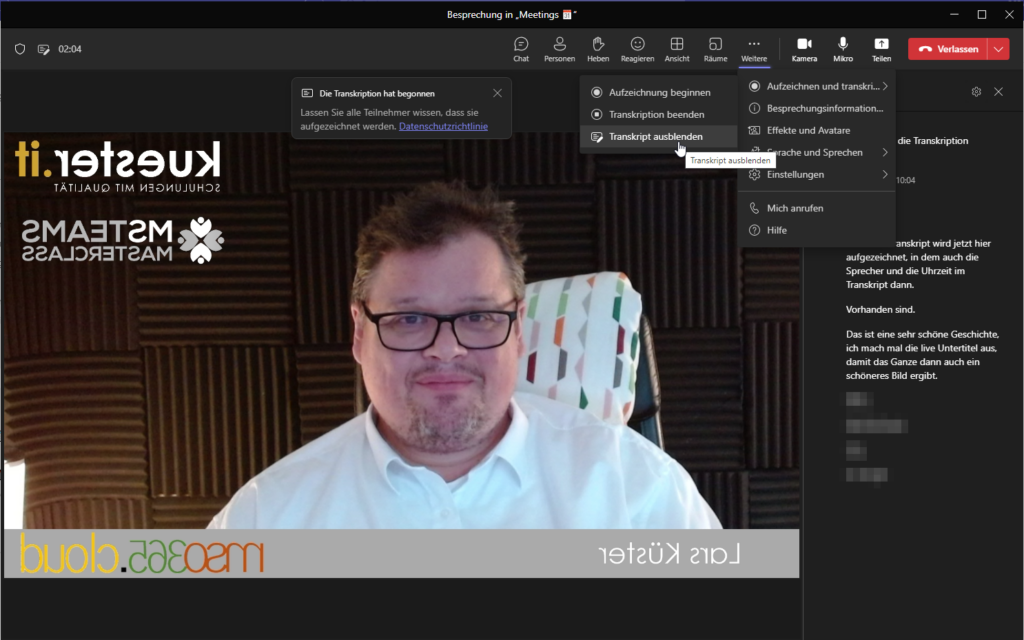
Task: Change layout via Ansicht icon
Action: [677, 49]
